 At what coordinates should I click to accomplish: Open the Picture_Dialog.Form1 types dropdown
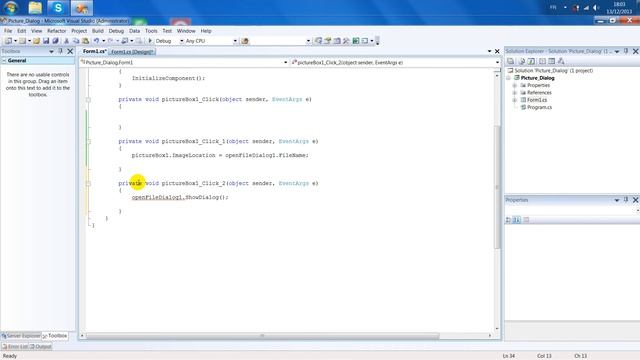(x=285, y=62)
